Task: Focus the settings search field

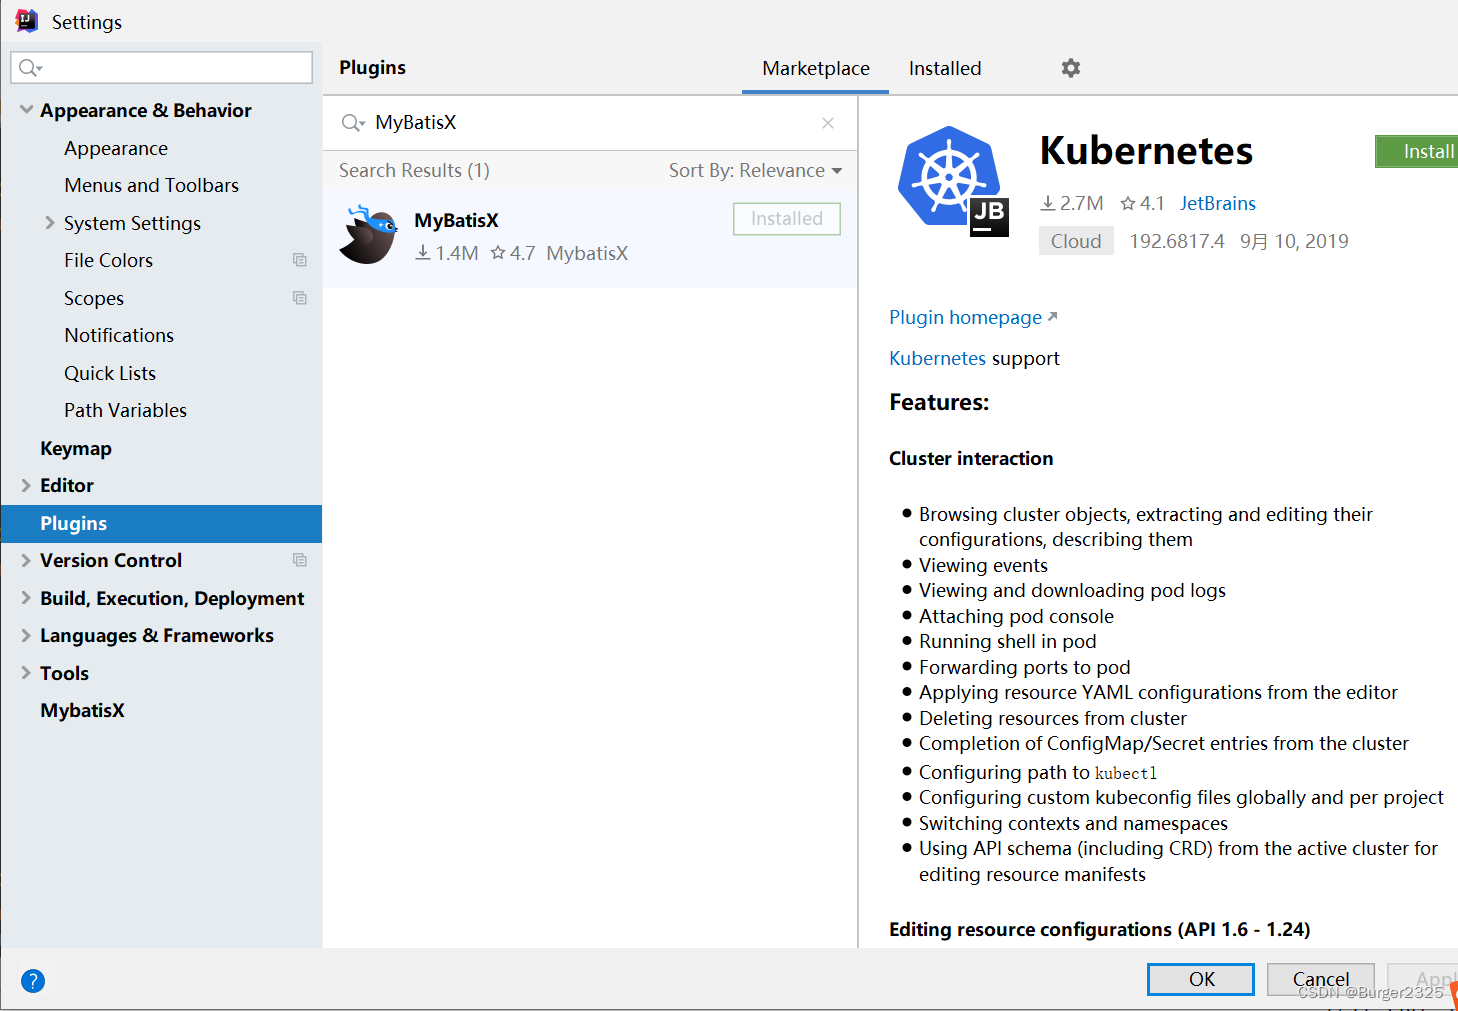Action: pyautogui.click(x=161, y=68)
